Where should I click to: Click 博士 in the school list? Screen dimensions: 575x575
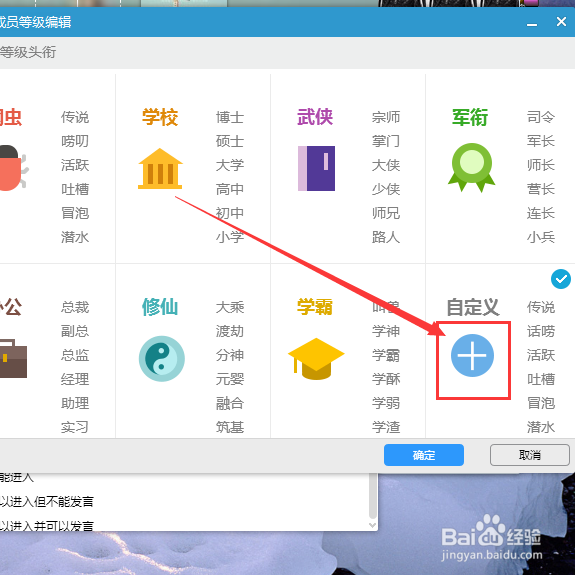230,117
